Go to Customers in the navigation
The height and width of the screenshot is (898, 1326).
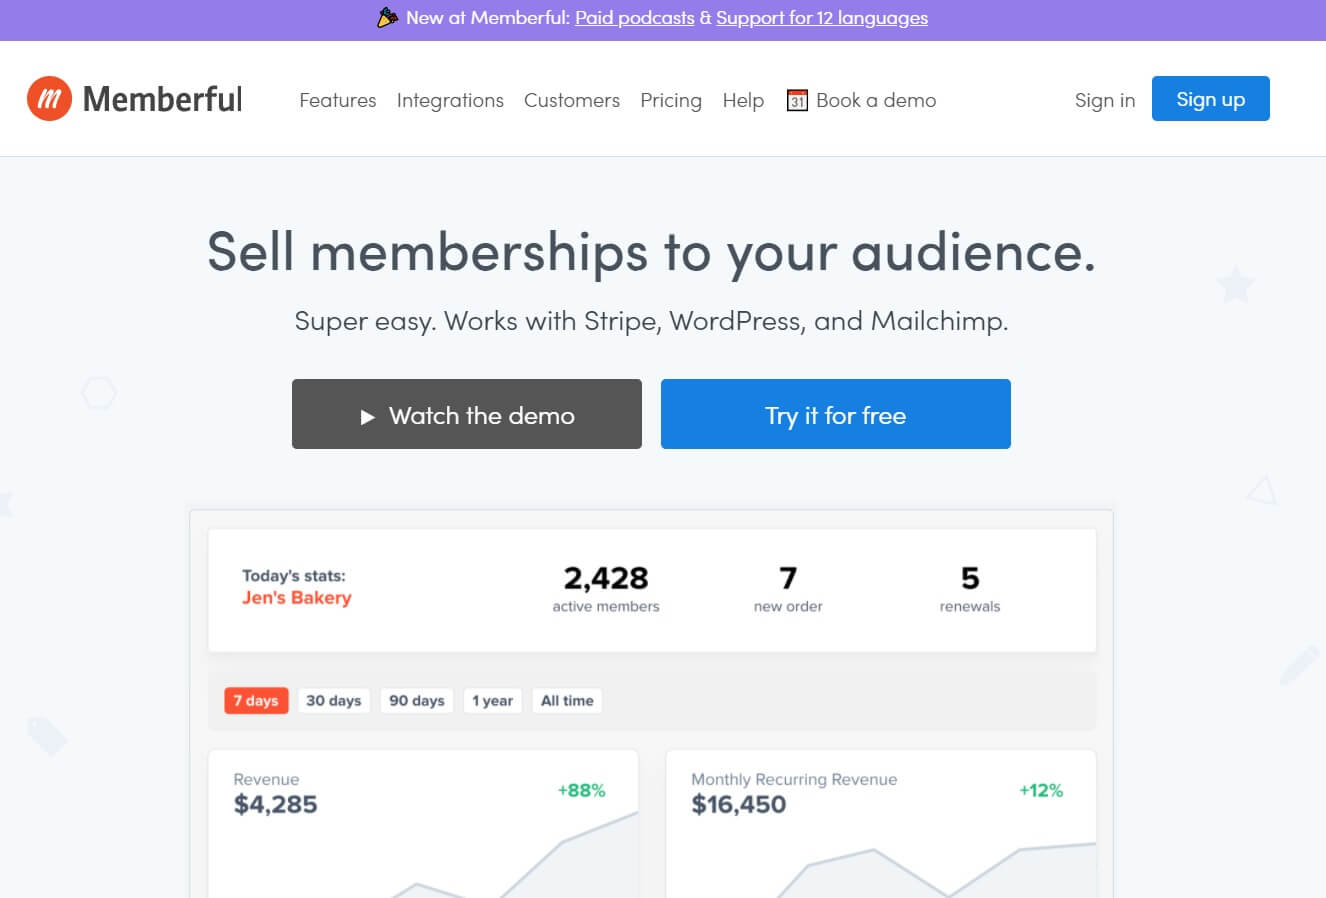pyautogui.click(x=572, y=100)
